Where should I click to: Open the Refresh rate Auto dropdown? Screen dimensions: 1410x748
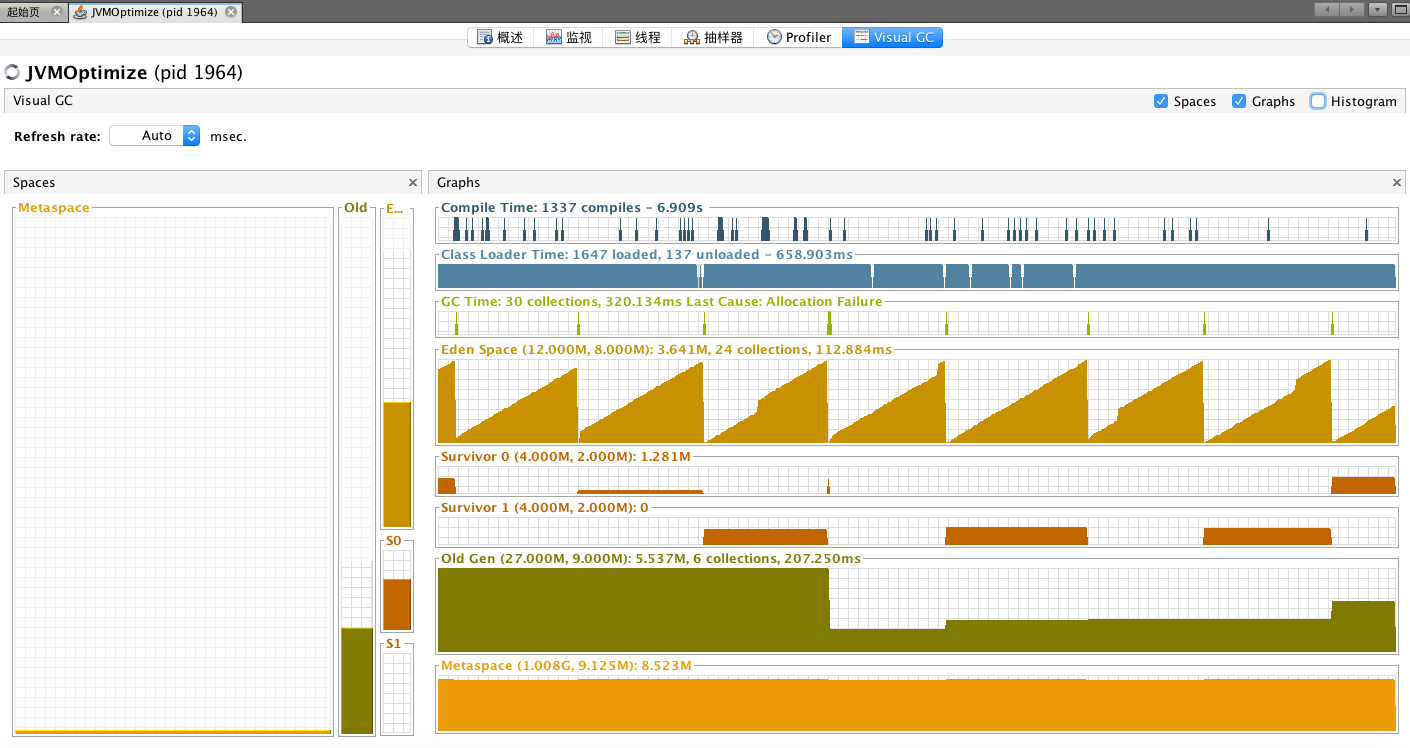(155, 136)
